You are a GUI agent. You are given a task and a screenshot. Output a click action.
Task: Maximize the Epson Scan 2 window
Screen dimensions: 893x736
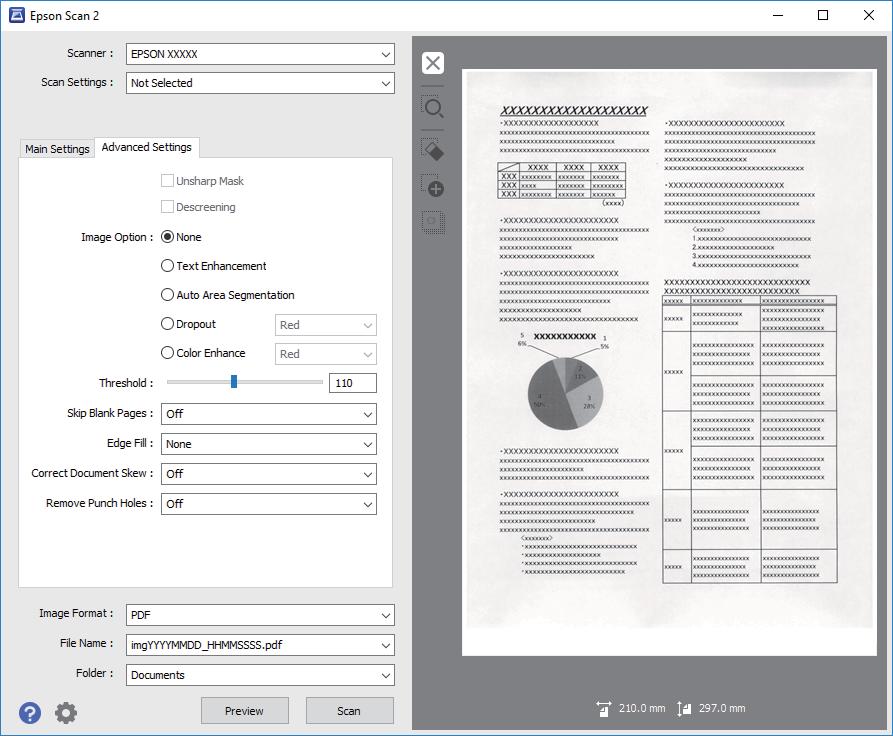pos(823,15)
